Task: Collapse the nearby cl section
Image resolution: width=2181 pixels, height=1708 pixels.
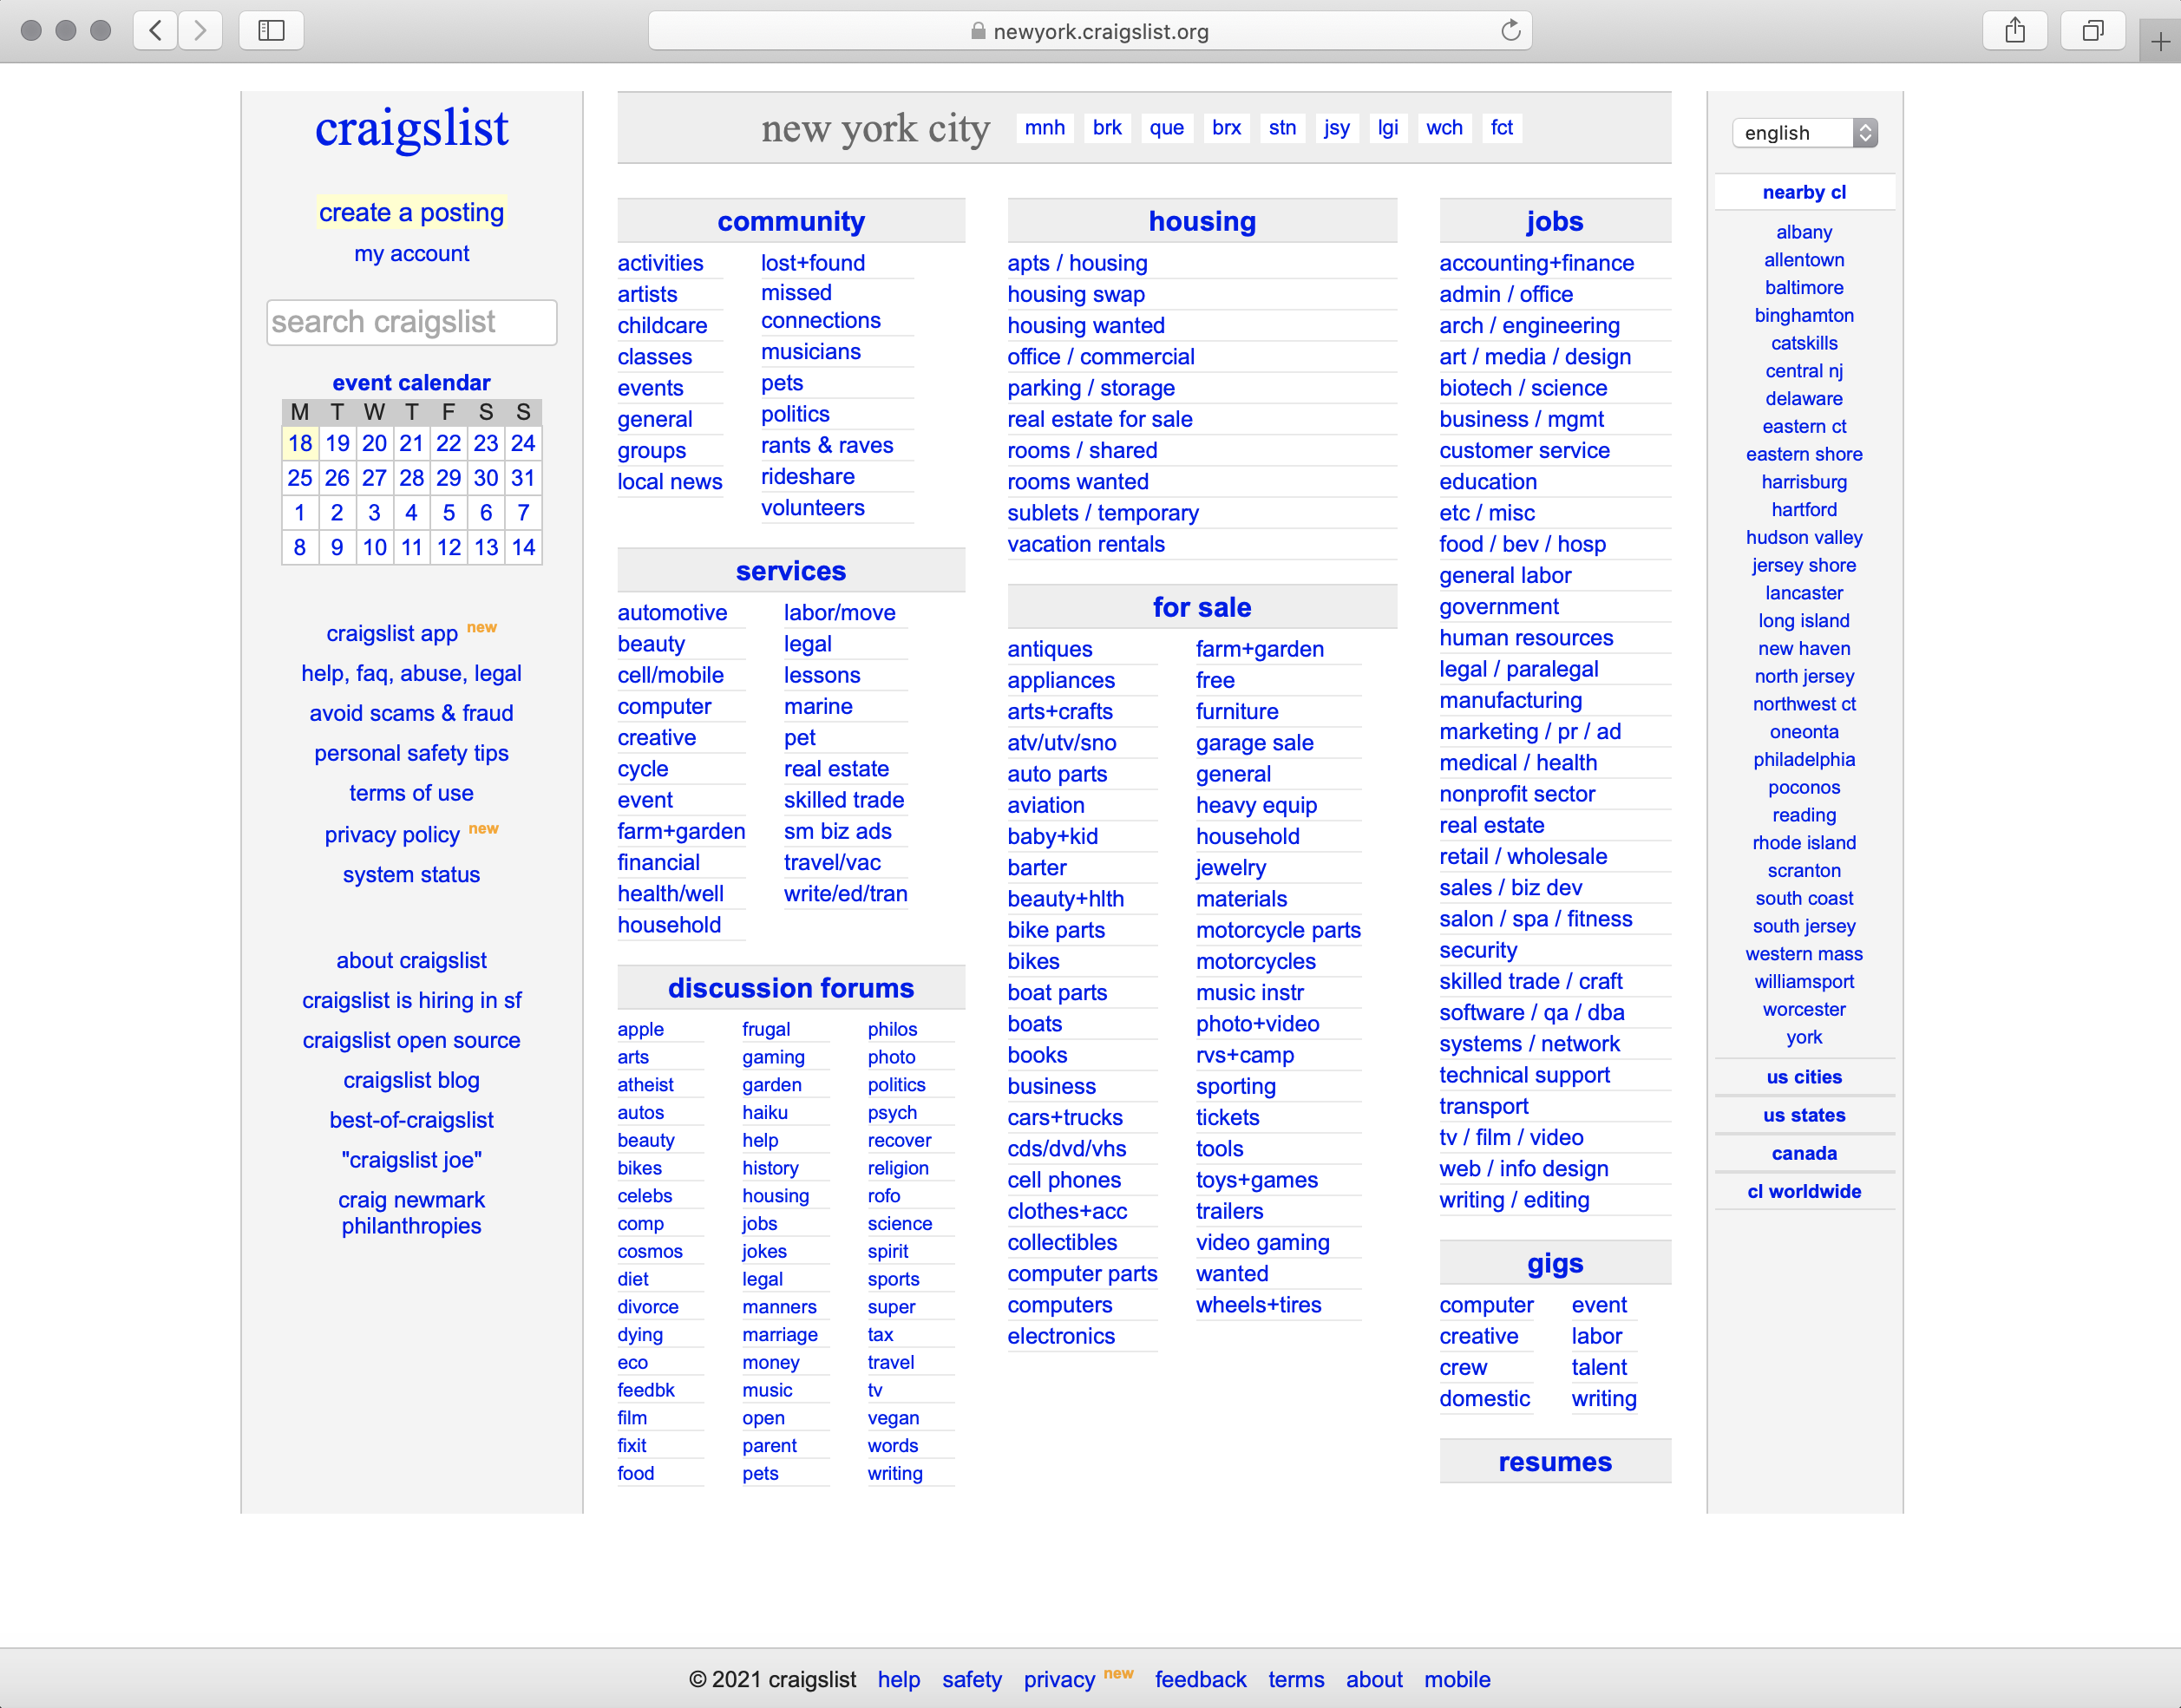Action: point(1804,192)
